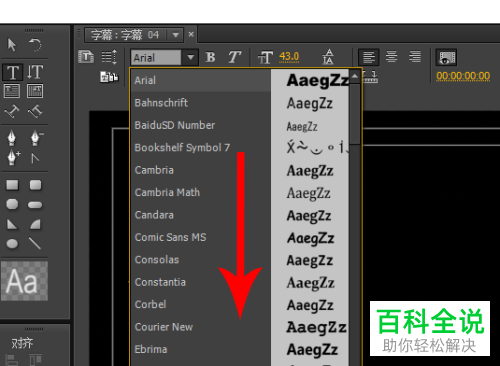Pick the Consolas font entry
The width and height of the screenshot is (500, 366).
pyautogui.click(x=201, y=260)
